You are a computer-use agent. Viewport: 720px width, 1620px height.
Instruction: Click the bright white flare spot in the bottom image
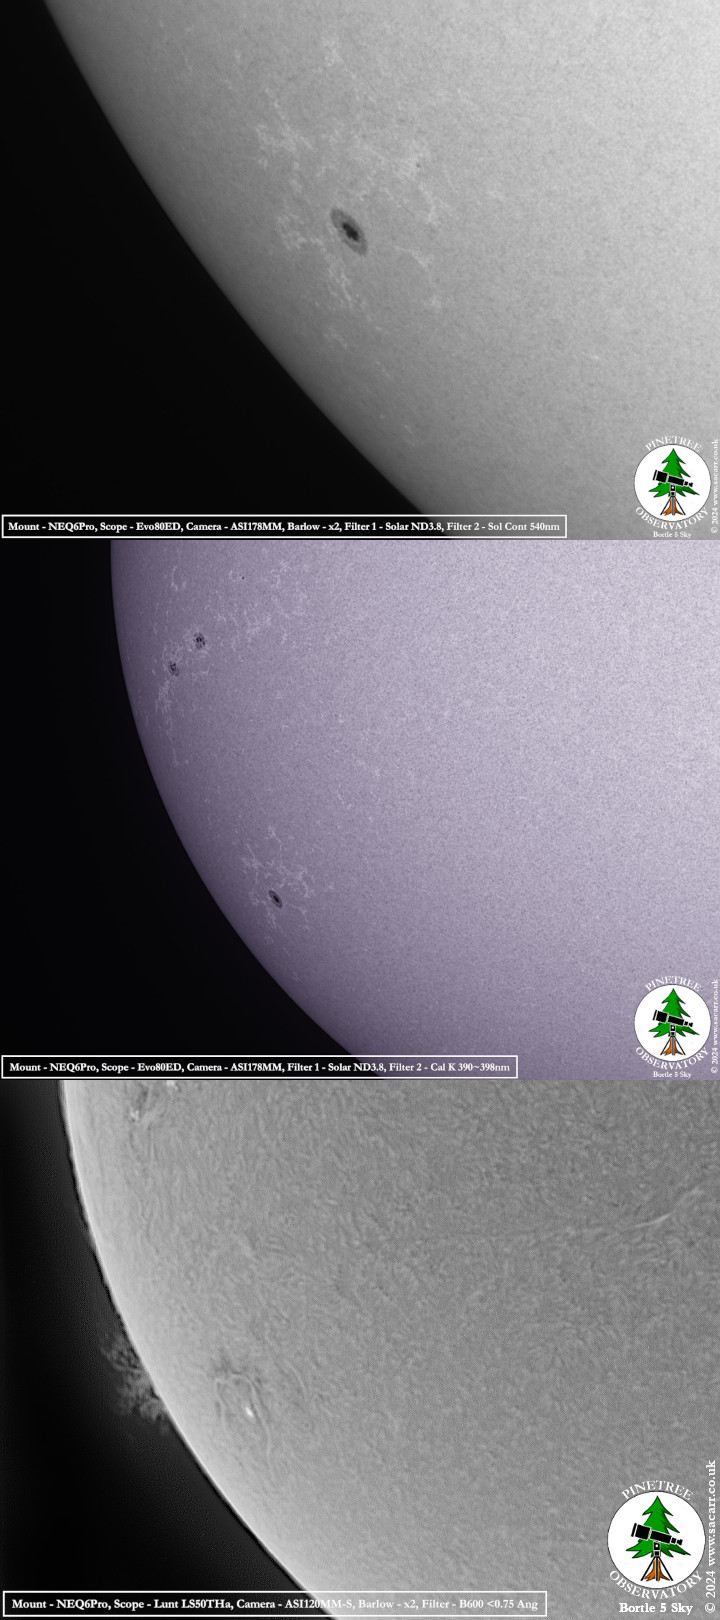click(248, 1413)
